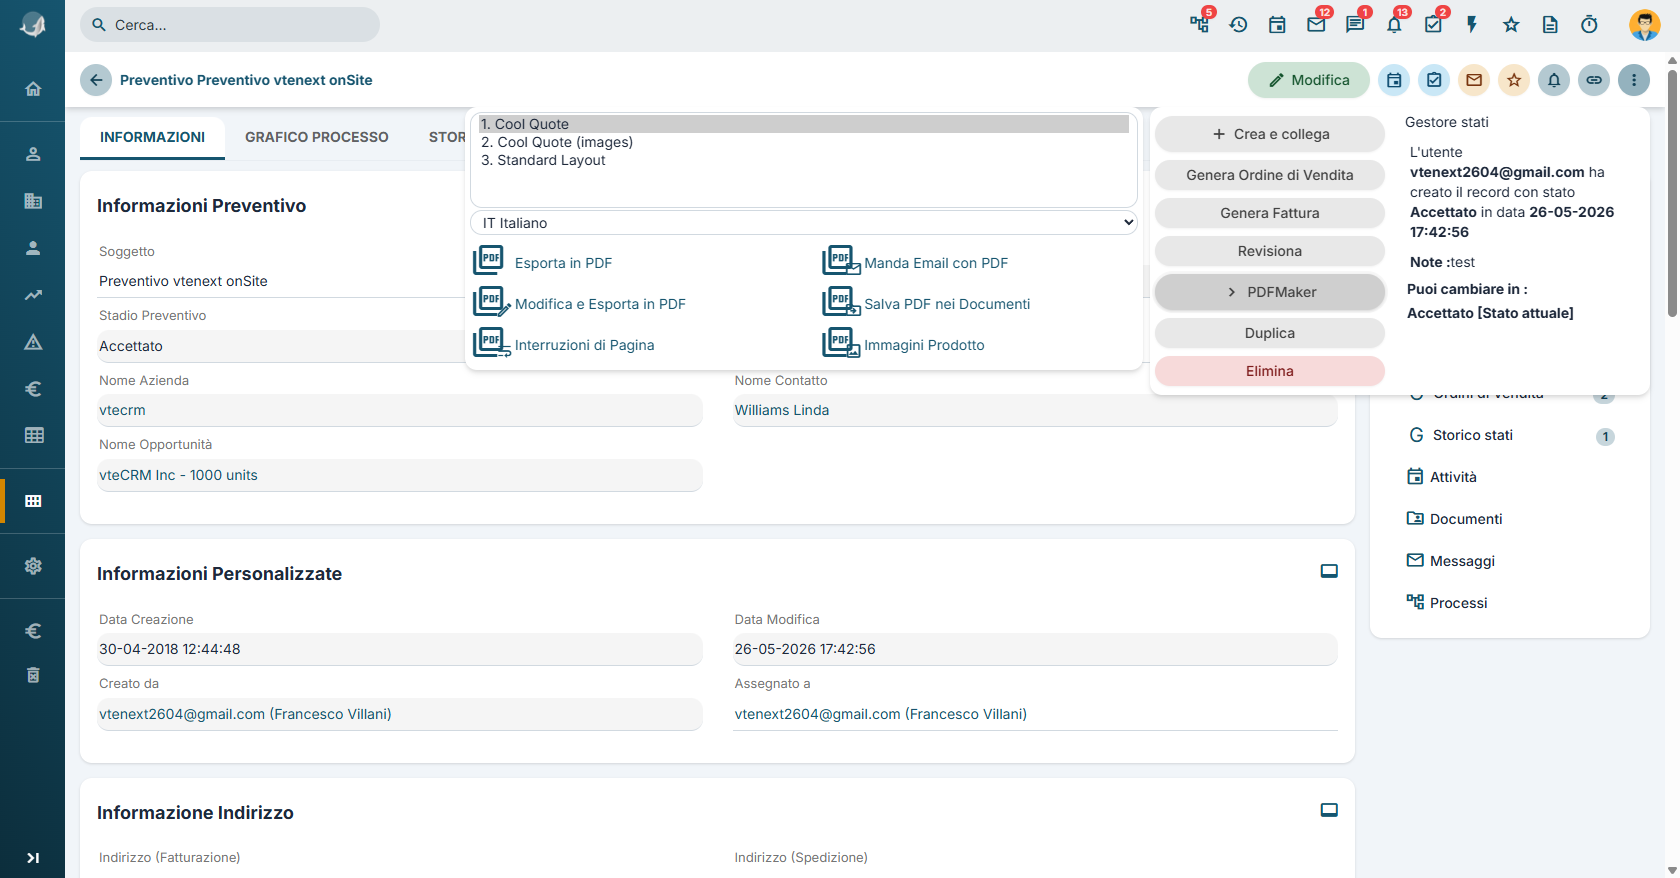
Task: Mark record as favorite with star
Action: (x=1514, y=80)
